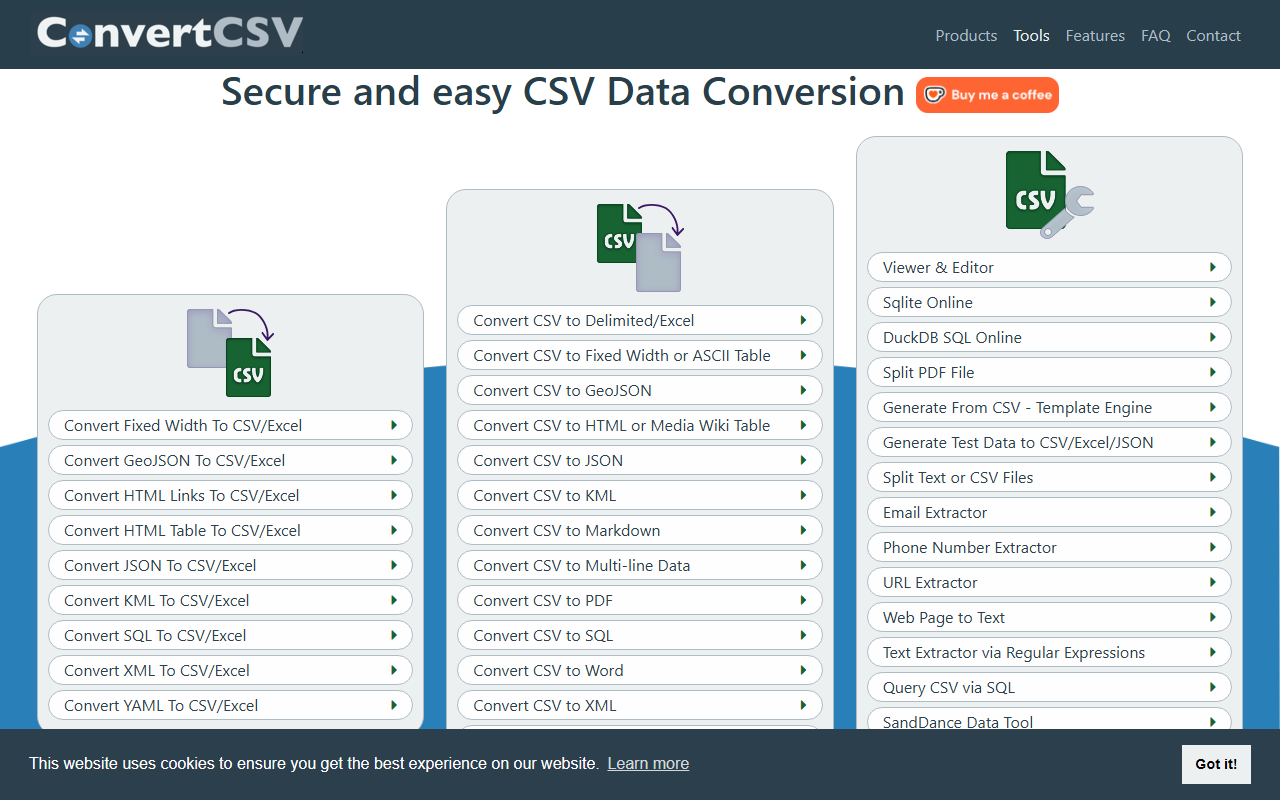Click arrow on Convert CSV to KML

tap(803, 495)
